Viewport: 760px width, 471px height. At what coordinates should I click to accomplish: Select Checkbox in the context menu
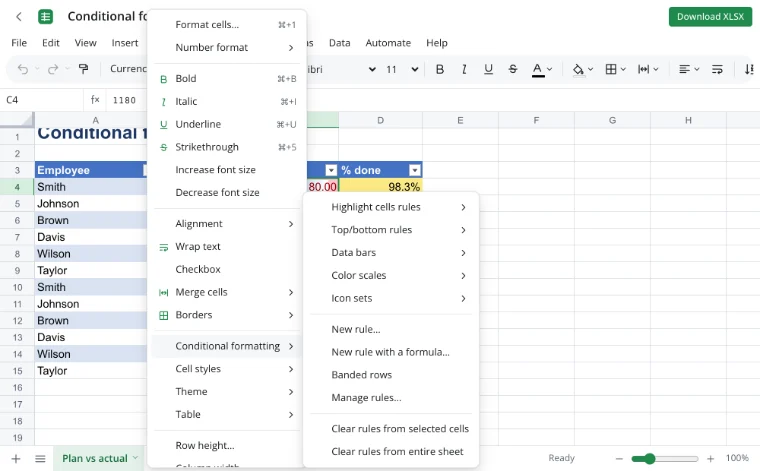tap(227, 269)
